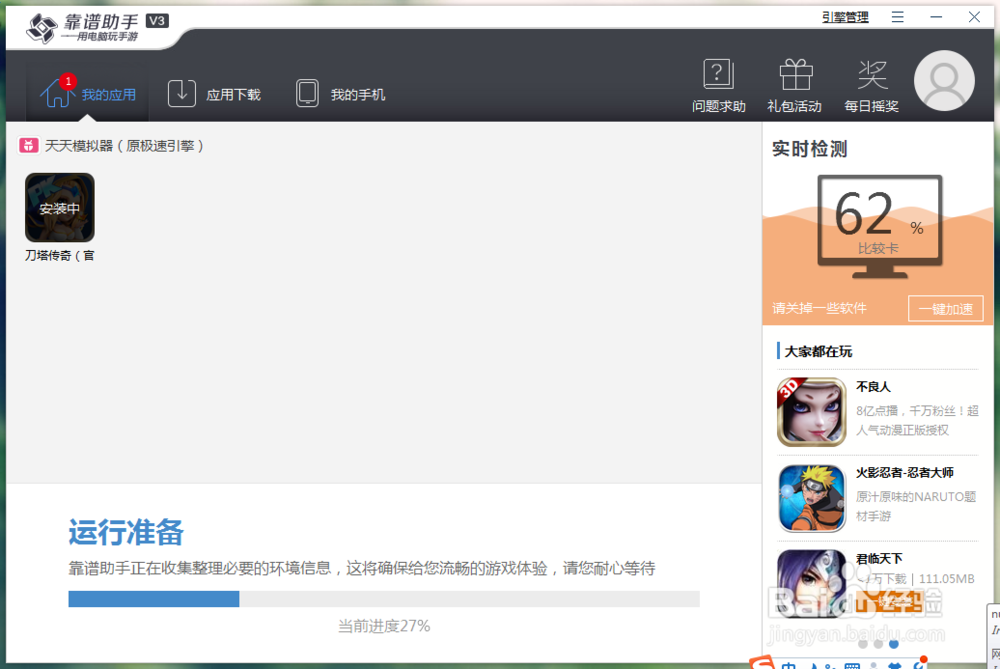
Task: Open 礼包活动 gift box icon
Action: (796, 74)
